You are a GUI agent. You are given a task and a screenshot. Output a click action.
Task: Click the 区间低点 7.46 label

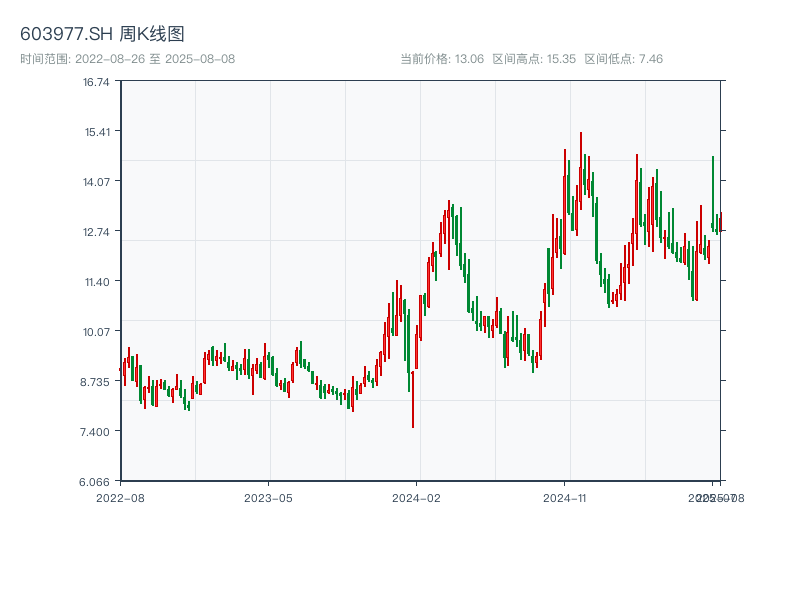[624, 59]
